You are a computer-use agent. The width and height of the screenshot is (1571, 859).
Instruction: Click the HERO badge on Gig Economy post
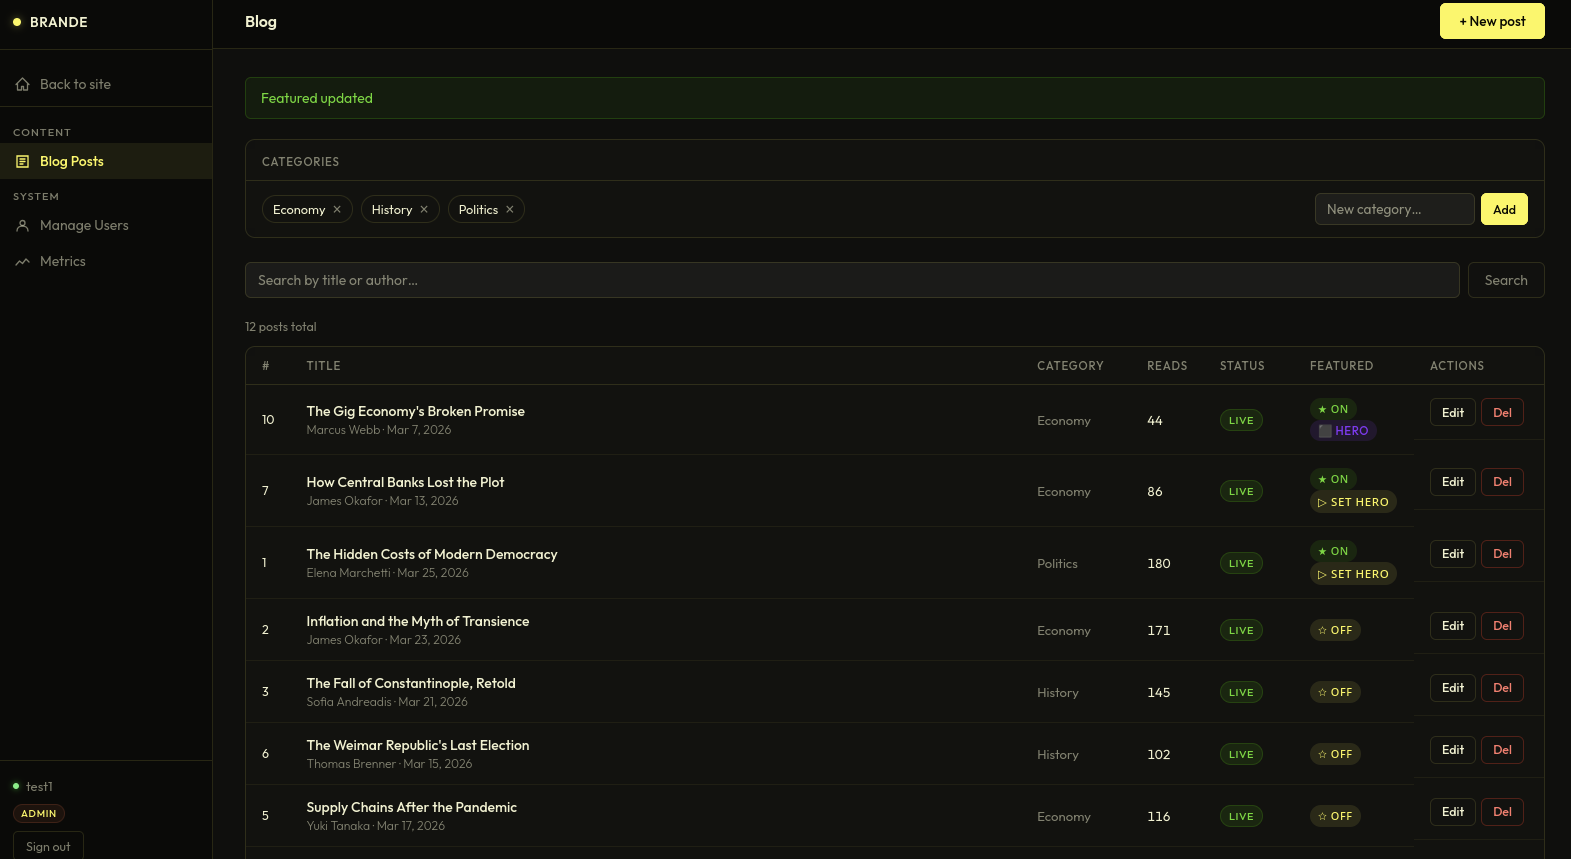tap(1343, 431)
